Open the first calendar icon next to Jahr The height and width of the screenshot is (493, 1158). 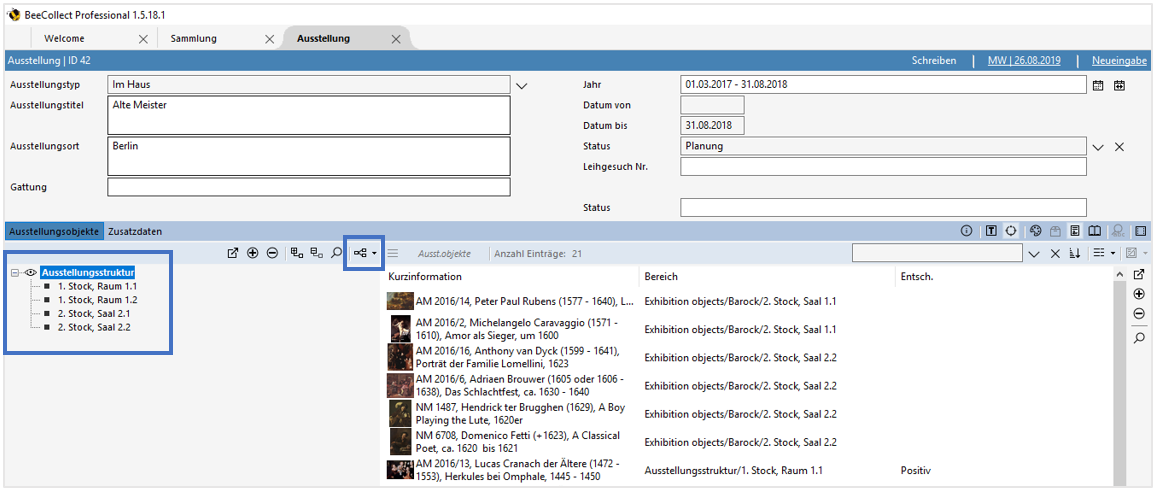pos(1098,86)
